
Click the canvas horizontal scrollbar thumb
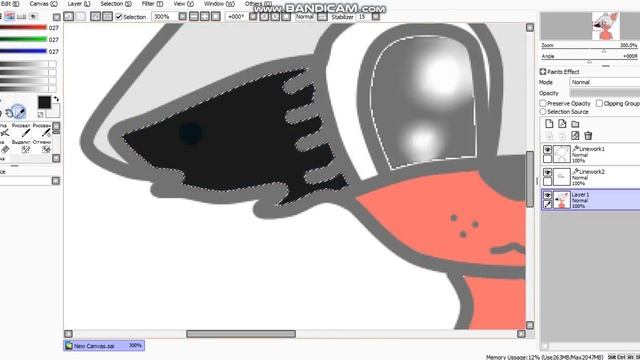coord(241,334)
